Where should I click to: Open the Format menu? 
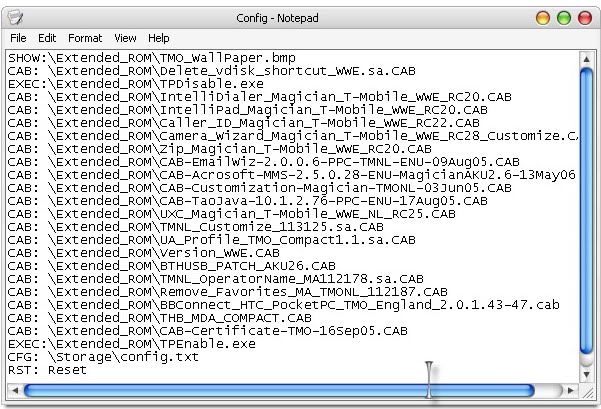(85, 38)
